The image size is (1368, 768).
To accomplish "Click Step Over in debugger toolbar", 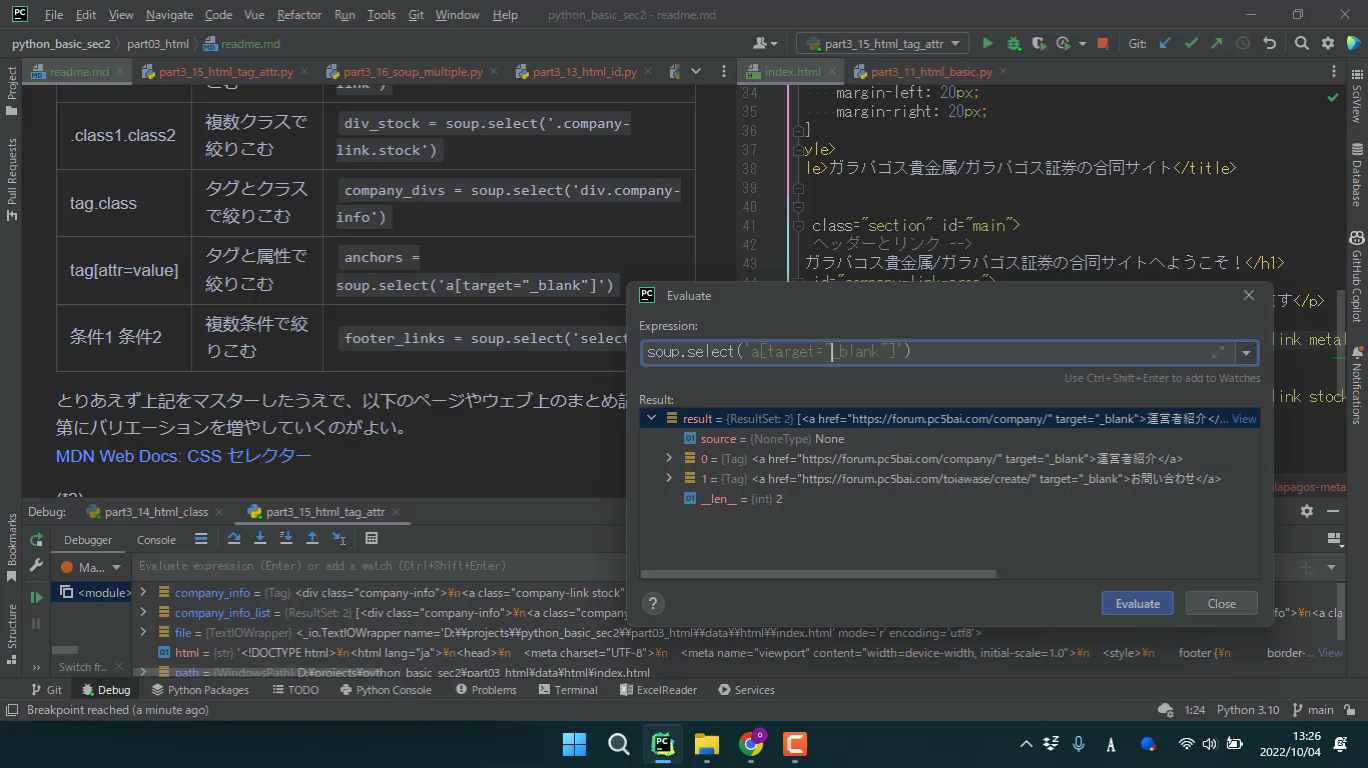I will [234, 539].
